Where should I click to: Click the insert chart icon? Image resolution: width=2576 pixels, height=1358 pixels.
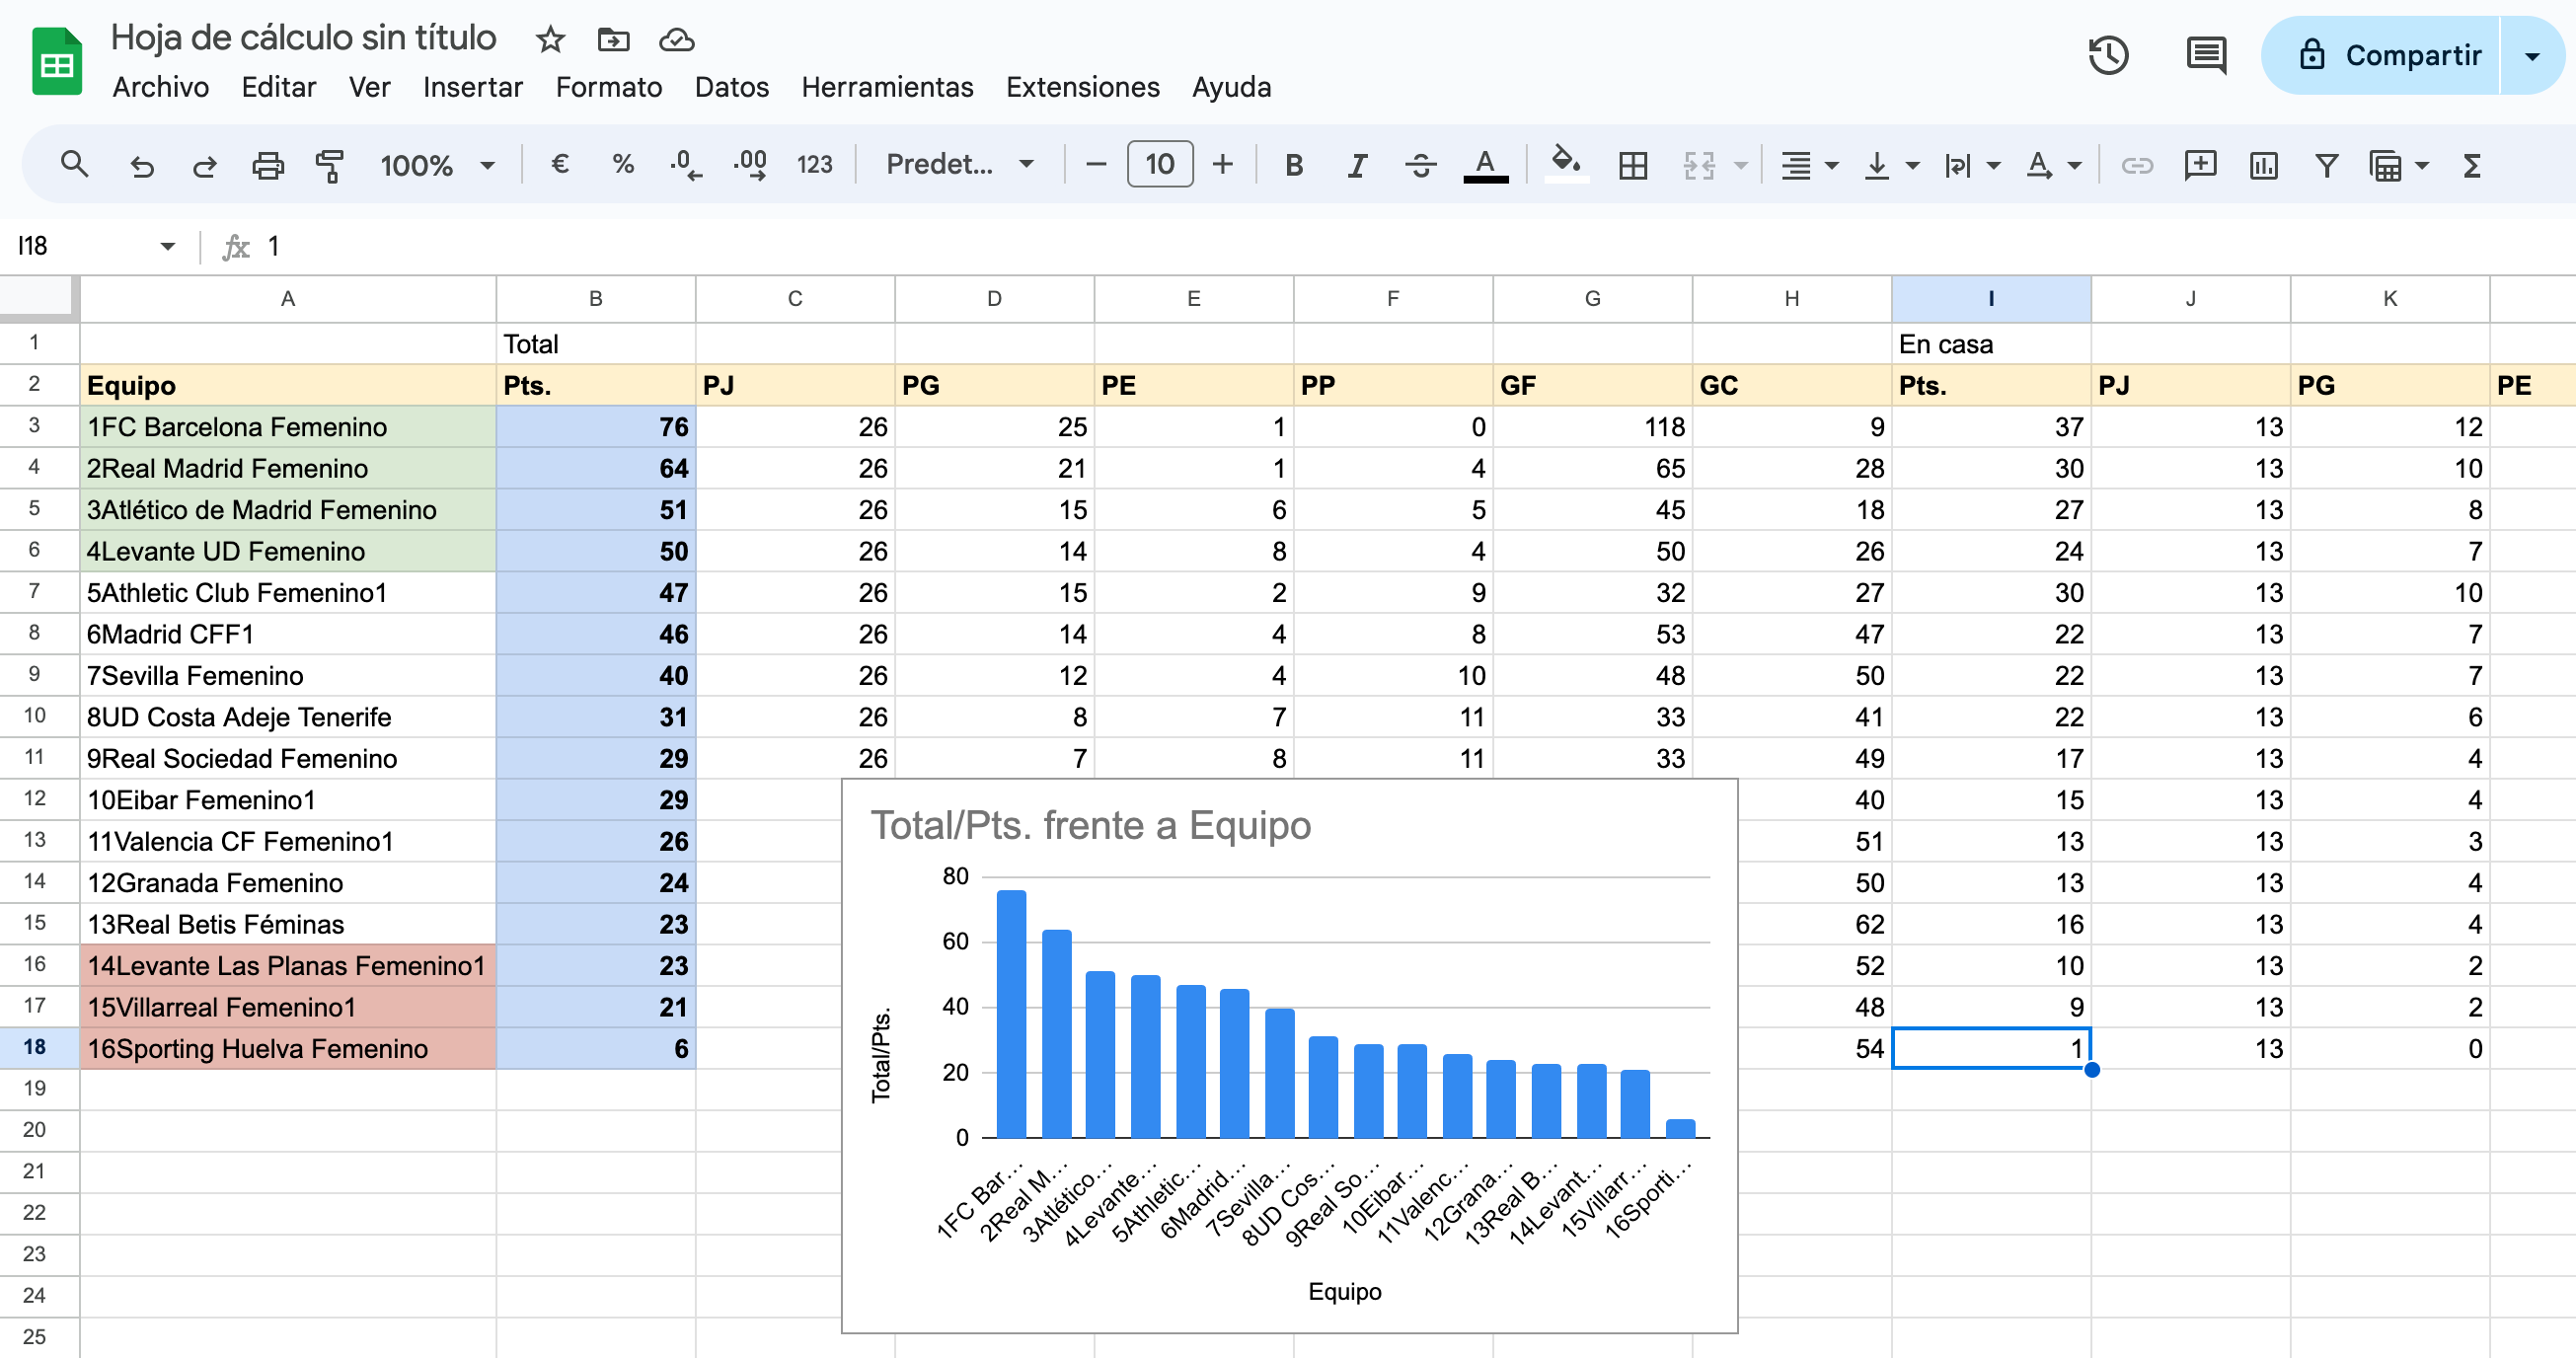(2263, 165)
